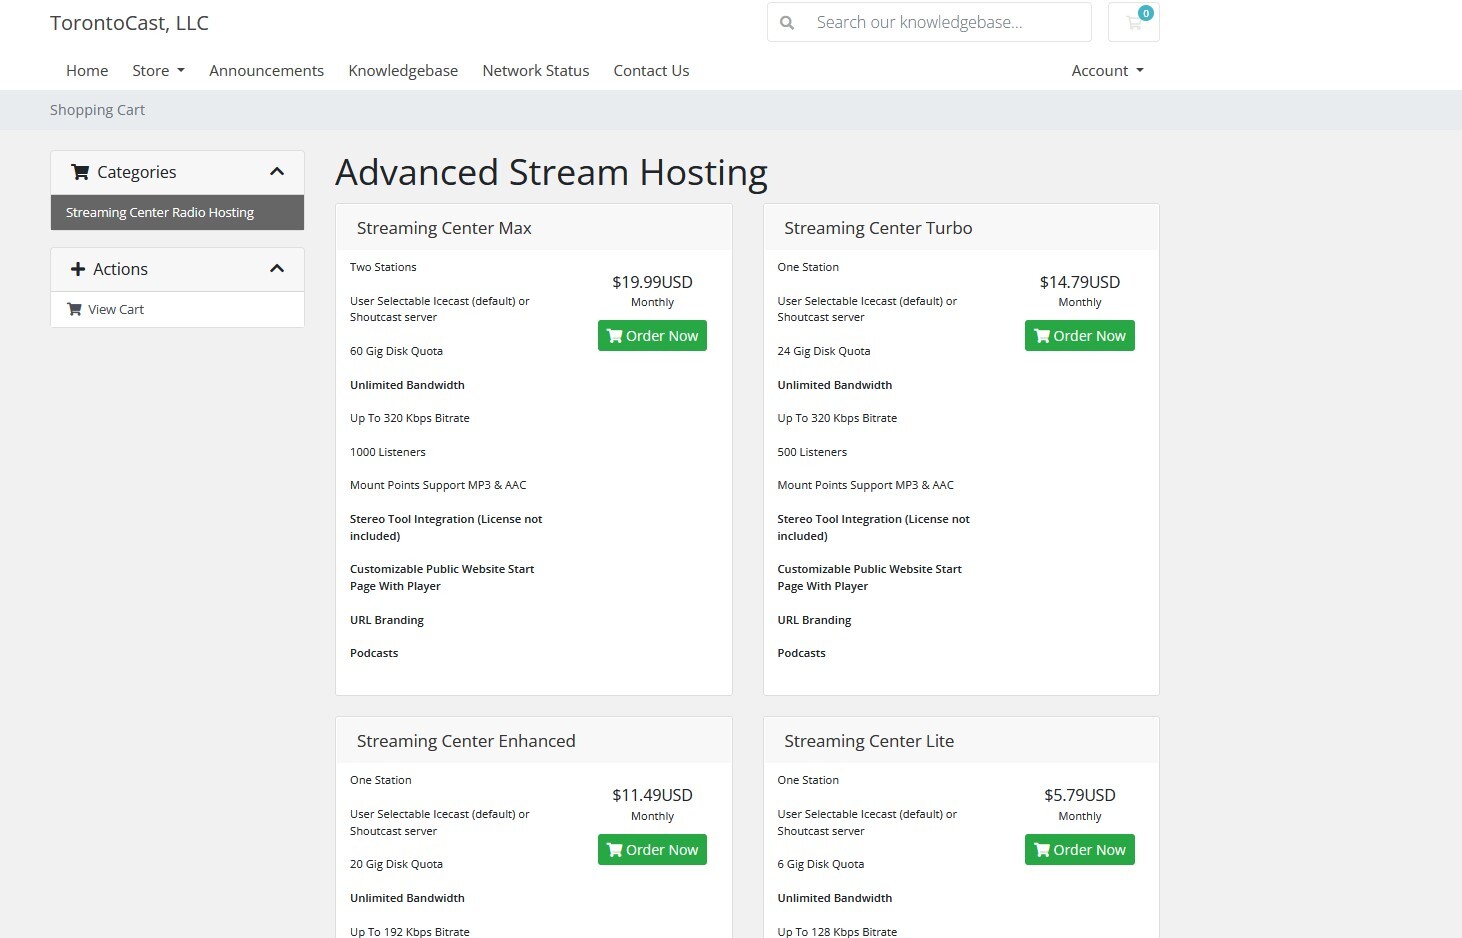
Task: Click the $5.79USD price
Action: 1080,795
